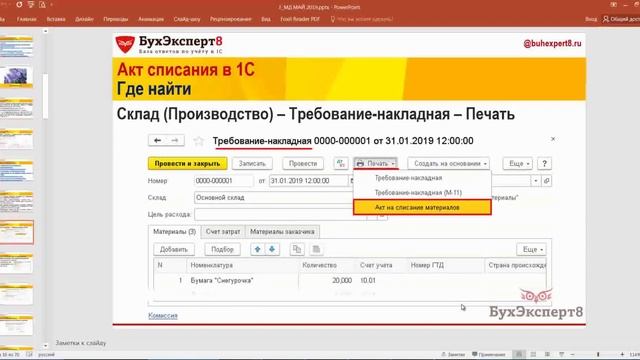Open the Главная ribbon tab
This screenshot has width=640, height=360.
point(27,19)
